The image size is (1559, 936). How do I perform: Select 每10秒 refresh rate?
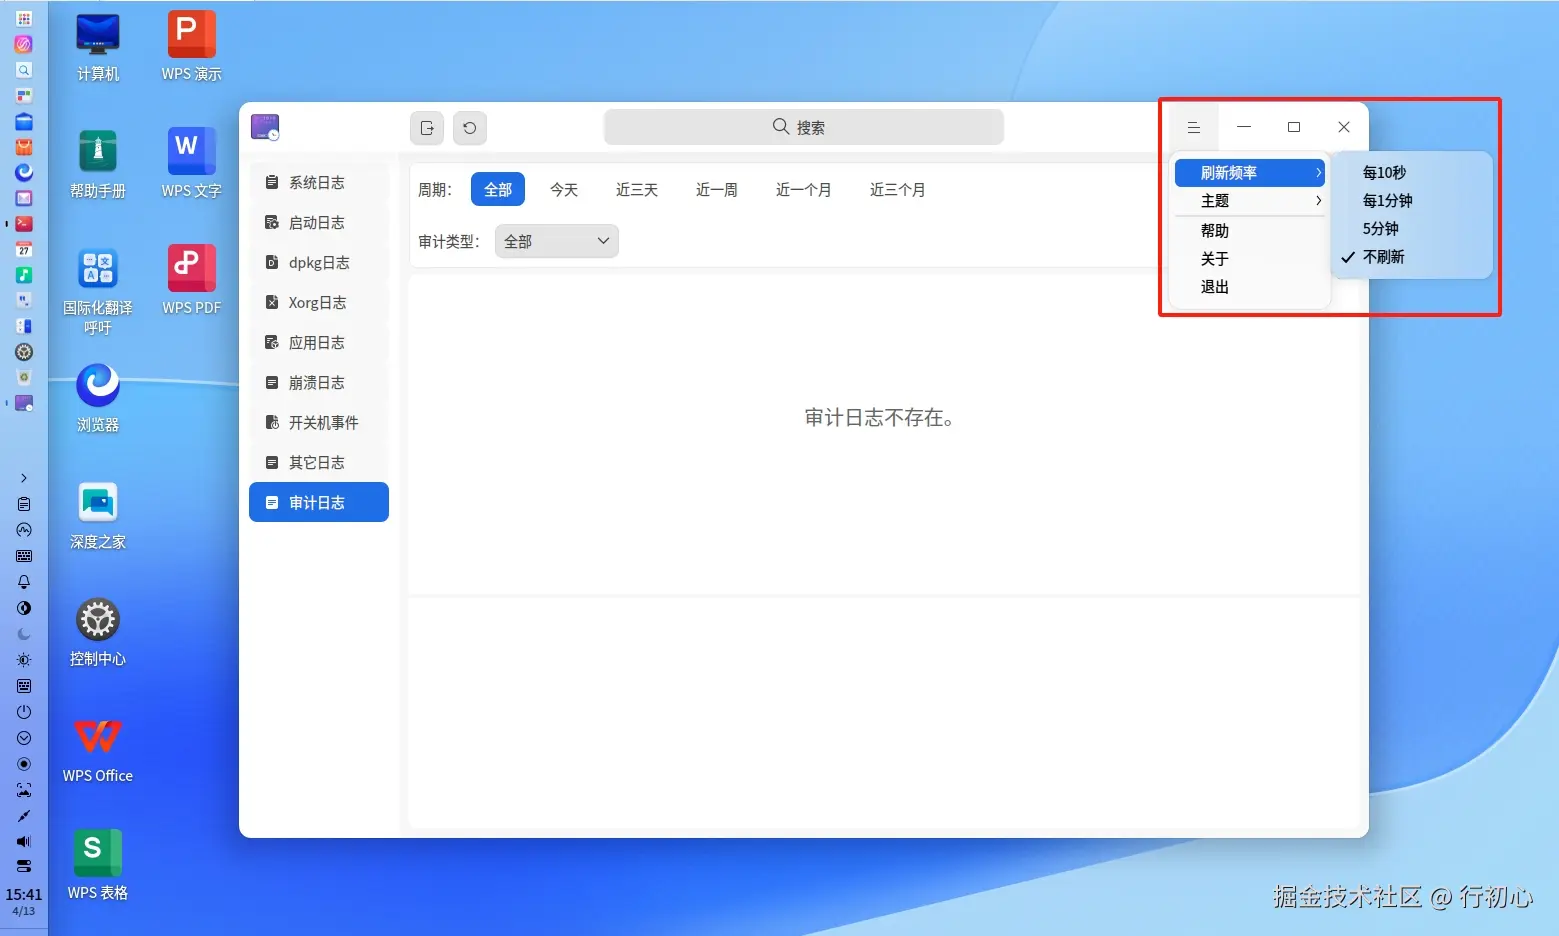click(1385, 172)
